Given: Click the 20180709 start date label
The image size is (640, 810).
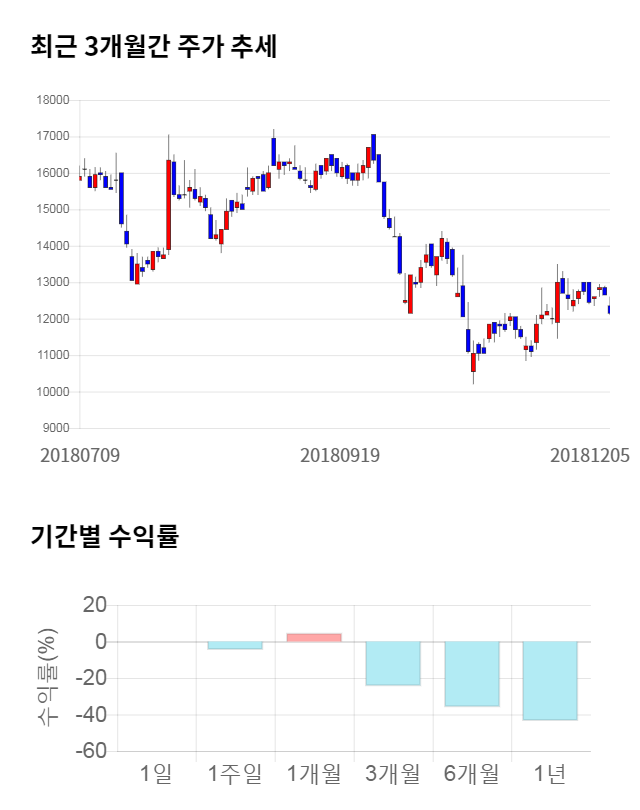Looking at the screenshot, I should pos(80,455).
